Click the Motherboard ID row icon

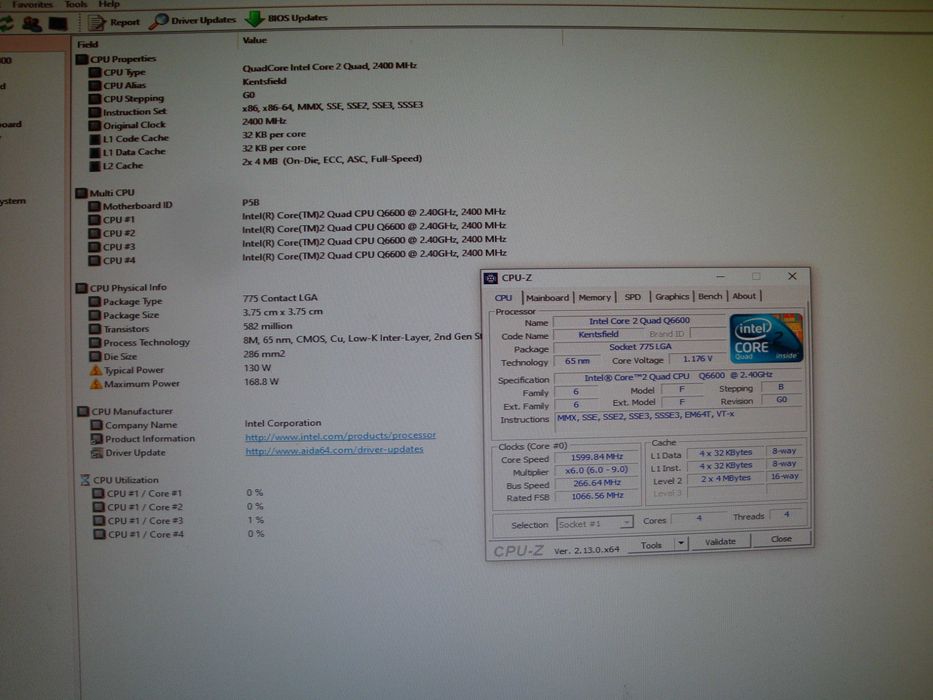coord(94,206)
